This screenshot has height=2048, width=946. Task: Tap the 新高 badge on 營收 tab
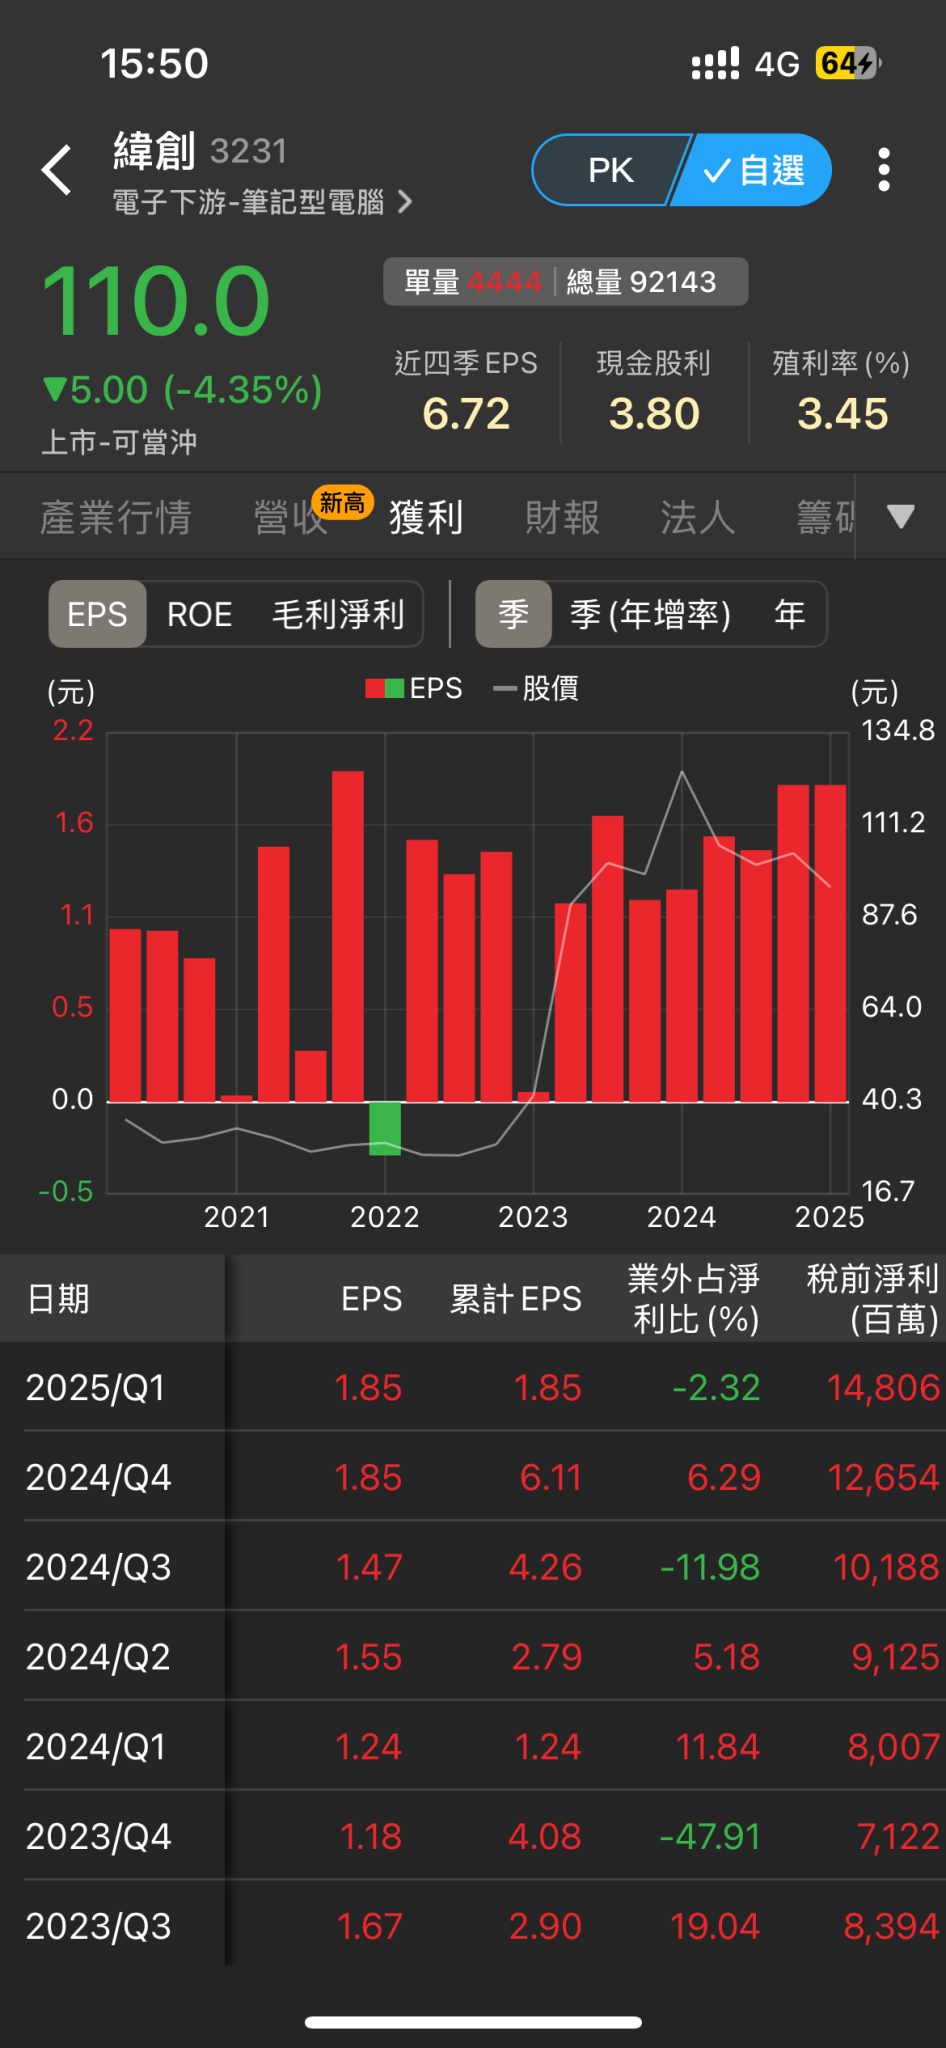pos(343,502)
